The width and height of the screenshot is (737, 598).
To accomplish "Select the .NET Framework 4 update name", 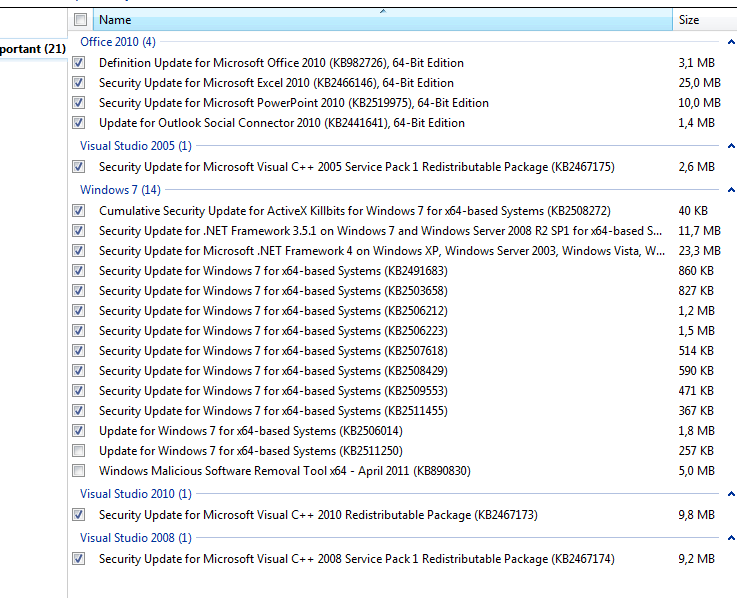I will 382,251.
